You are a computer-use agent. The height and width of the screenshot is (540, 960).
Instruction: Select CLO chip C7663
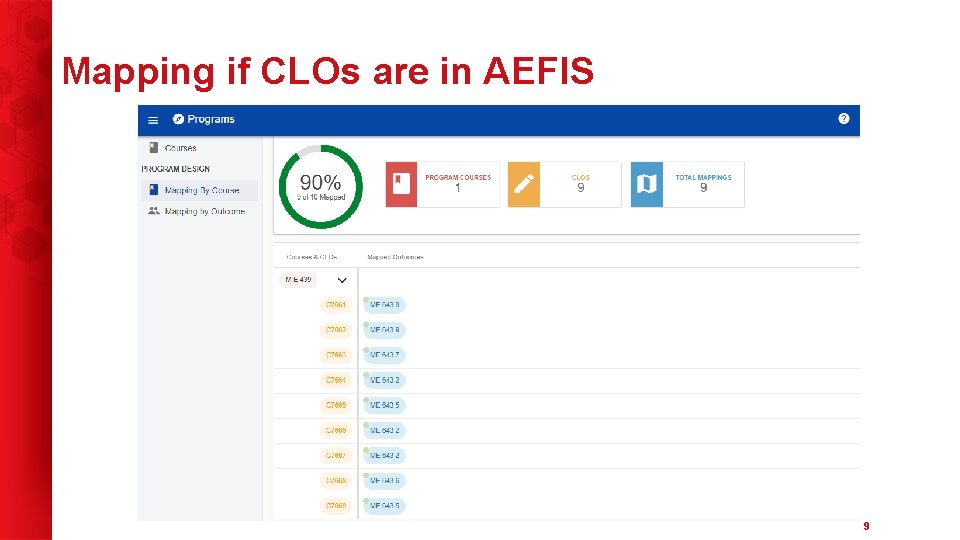tap(336, 355)
